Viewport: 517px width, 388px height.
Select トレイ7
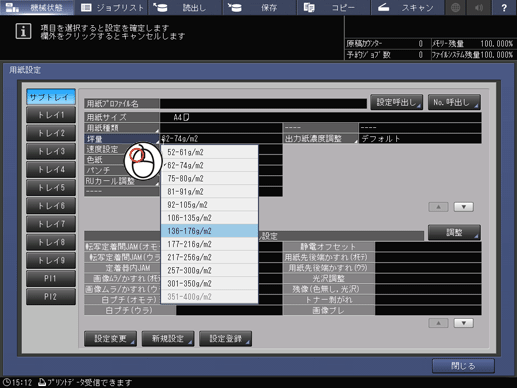tap(51, 224)
